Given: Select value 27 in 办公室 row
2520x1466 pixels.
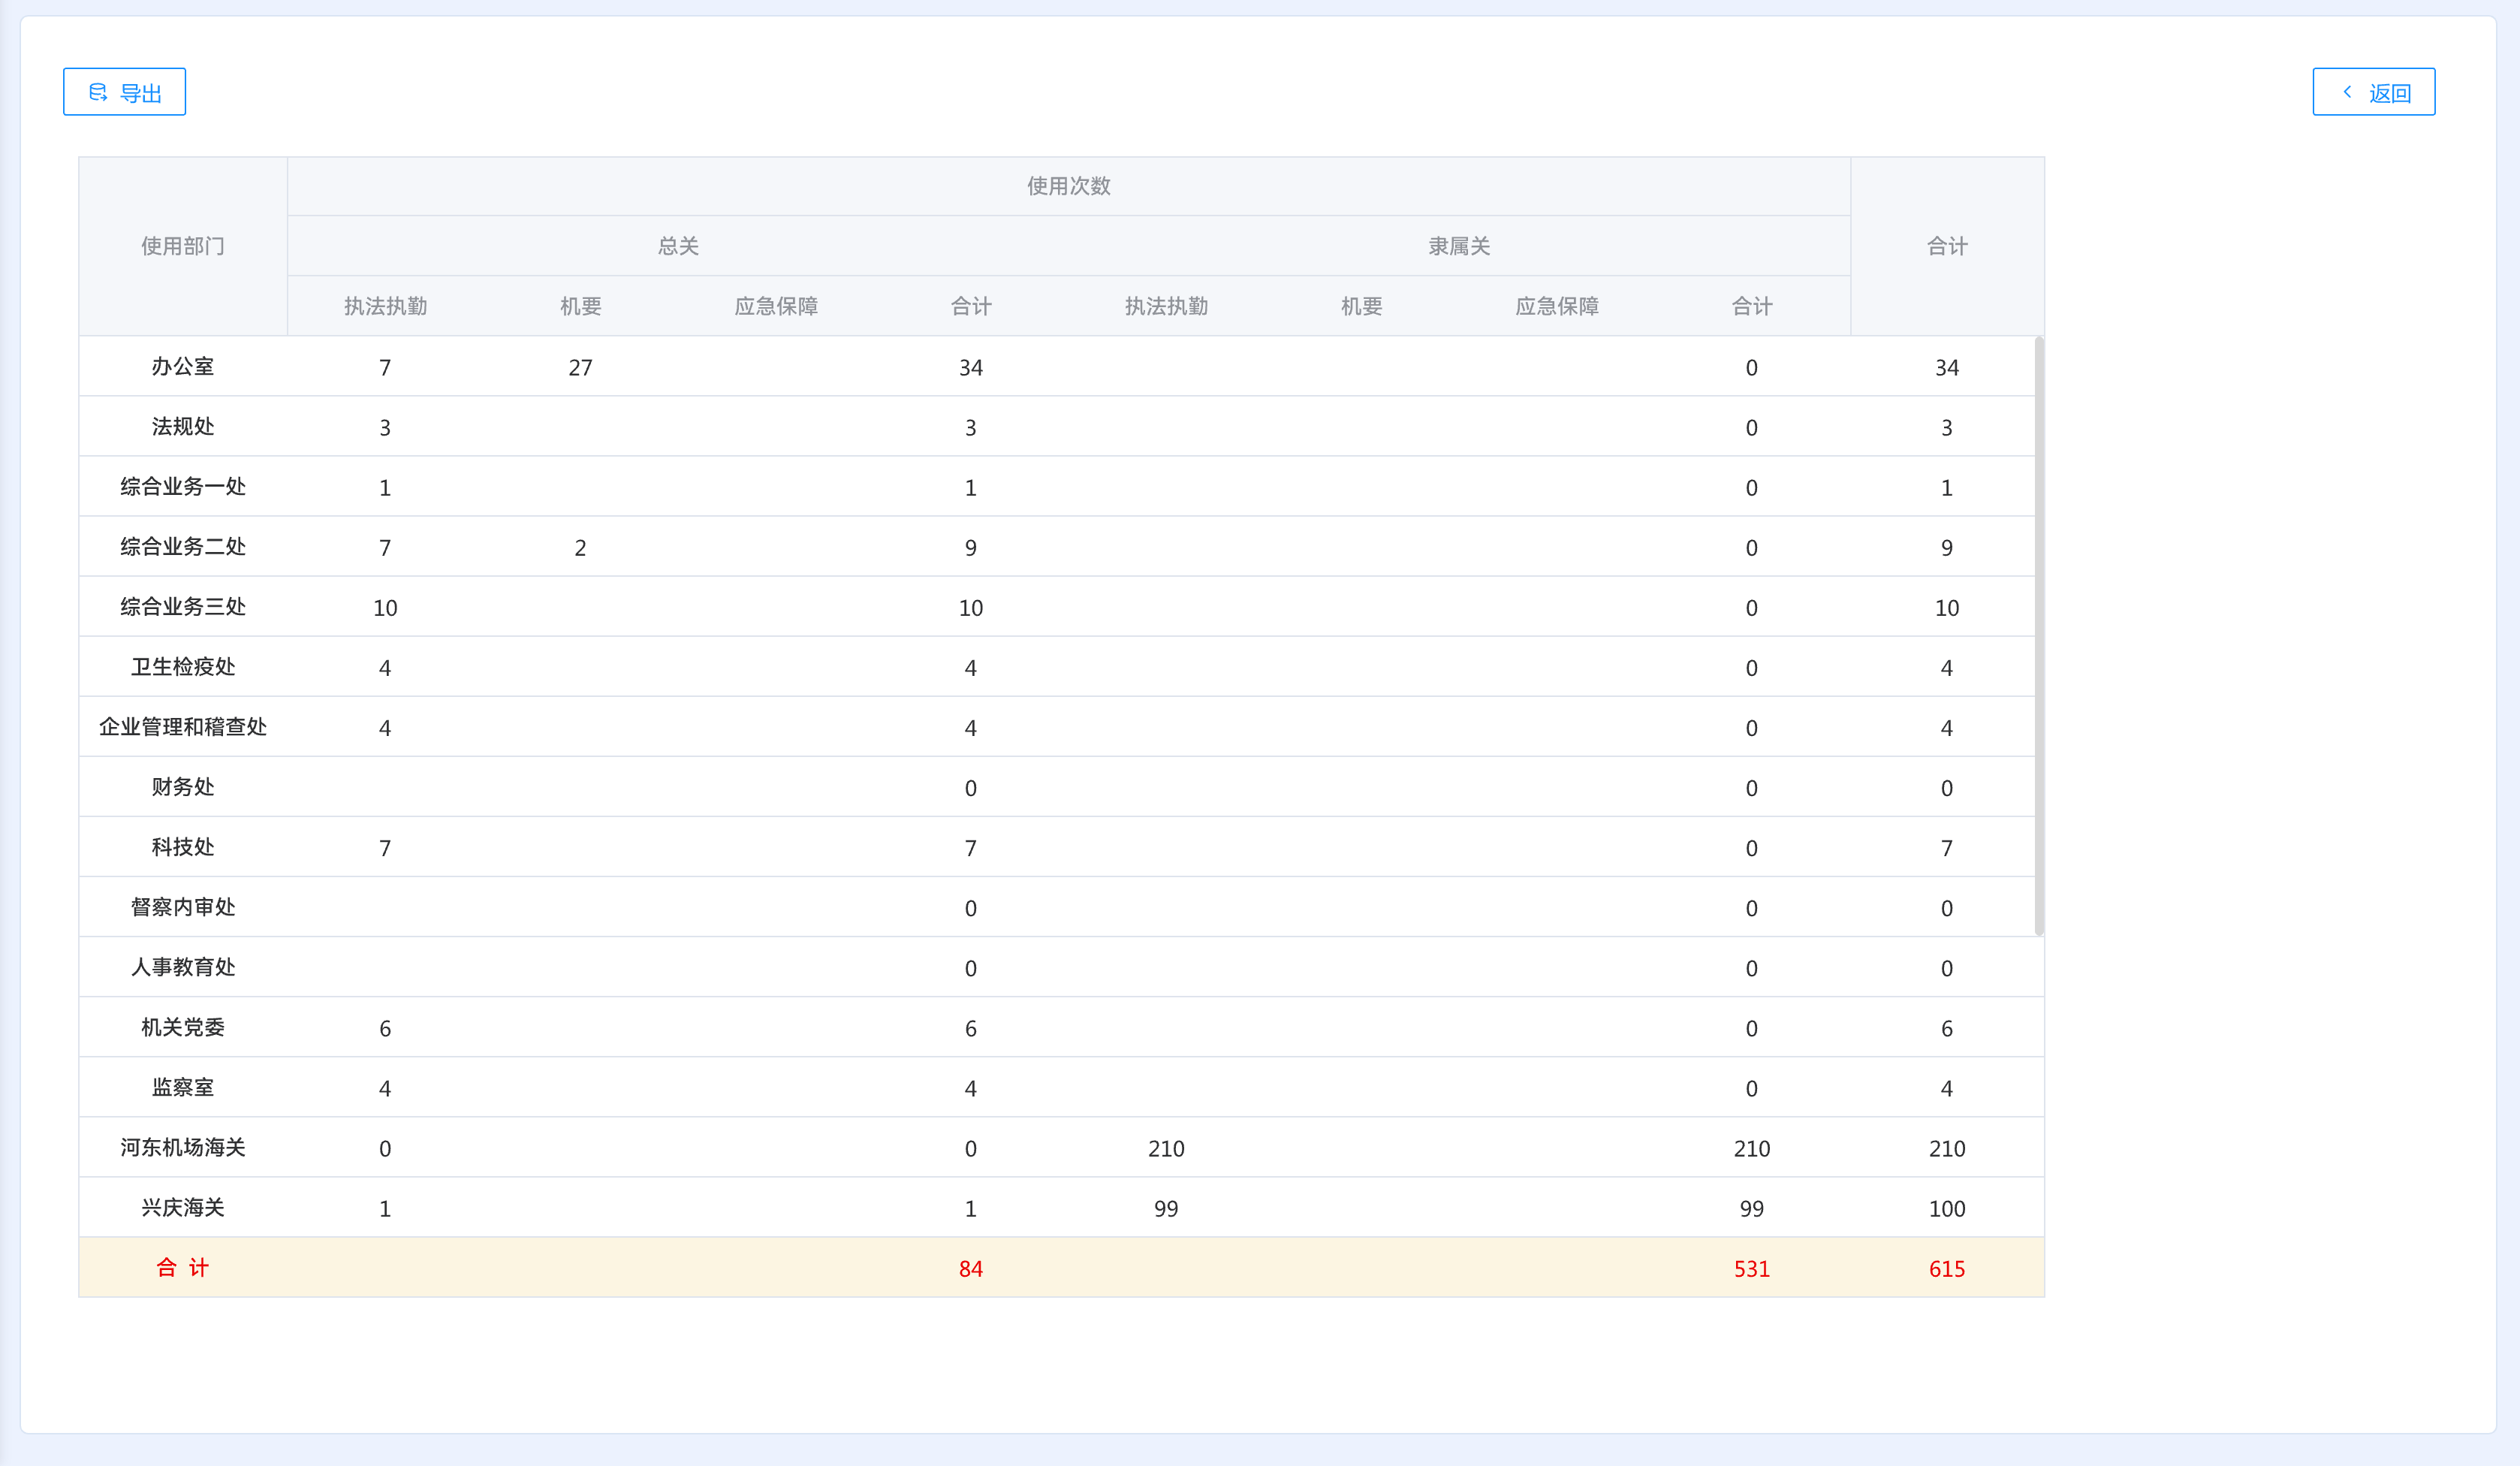Looking at the screenshot, I should coord(580,368).
